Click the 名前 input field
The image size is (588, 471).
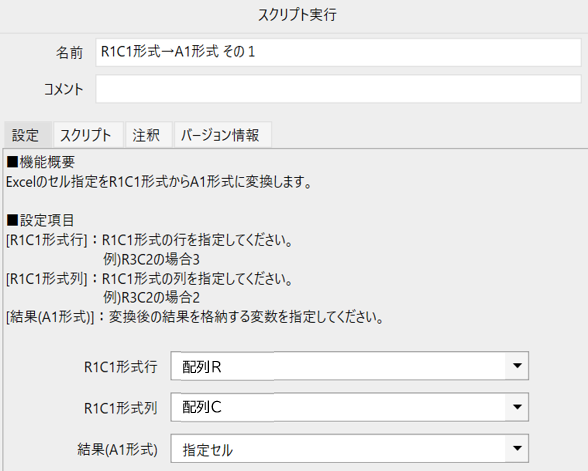[x=338, y=52]
